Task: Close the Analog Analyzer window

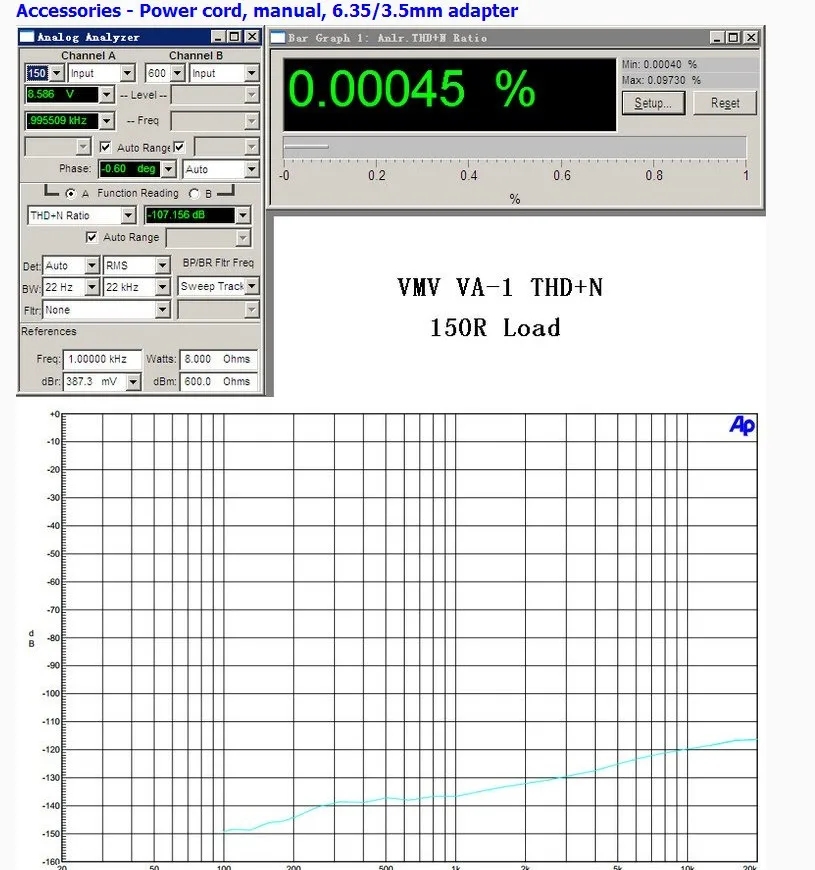Action: [x=252, y=37]
